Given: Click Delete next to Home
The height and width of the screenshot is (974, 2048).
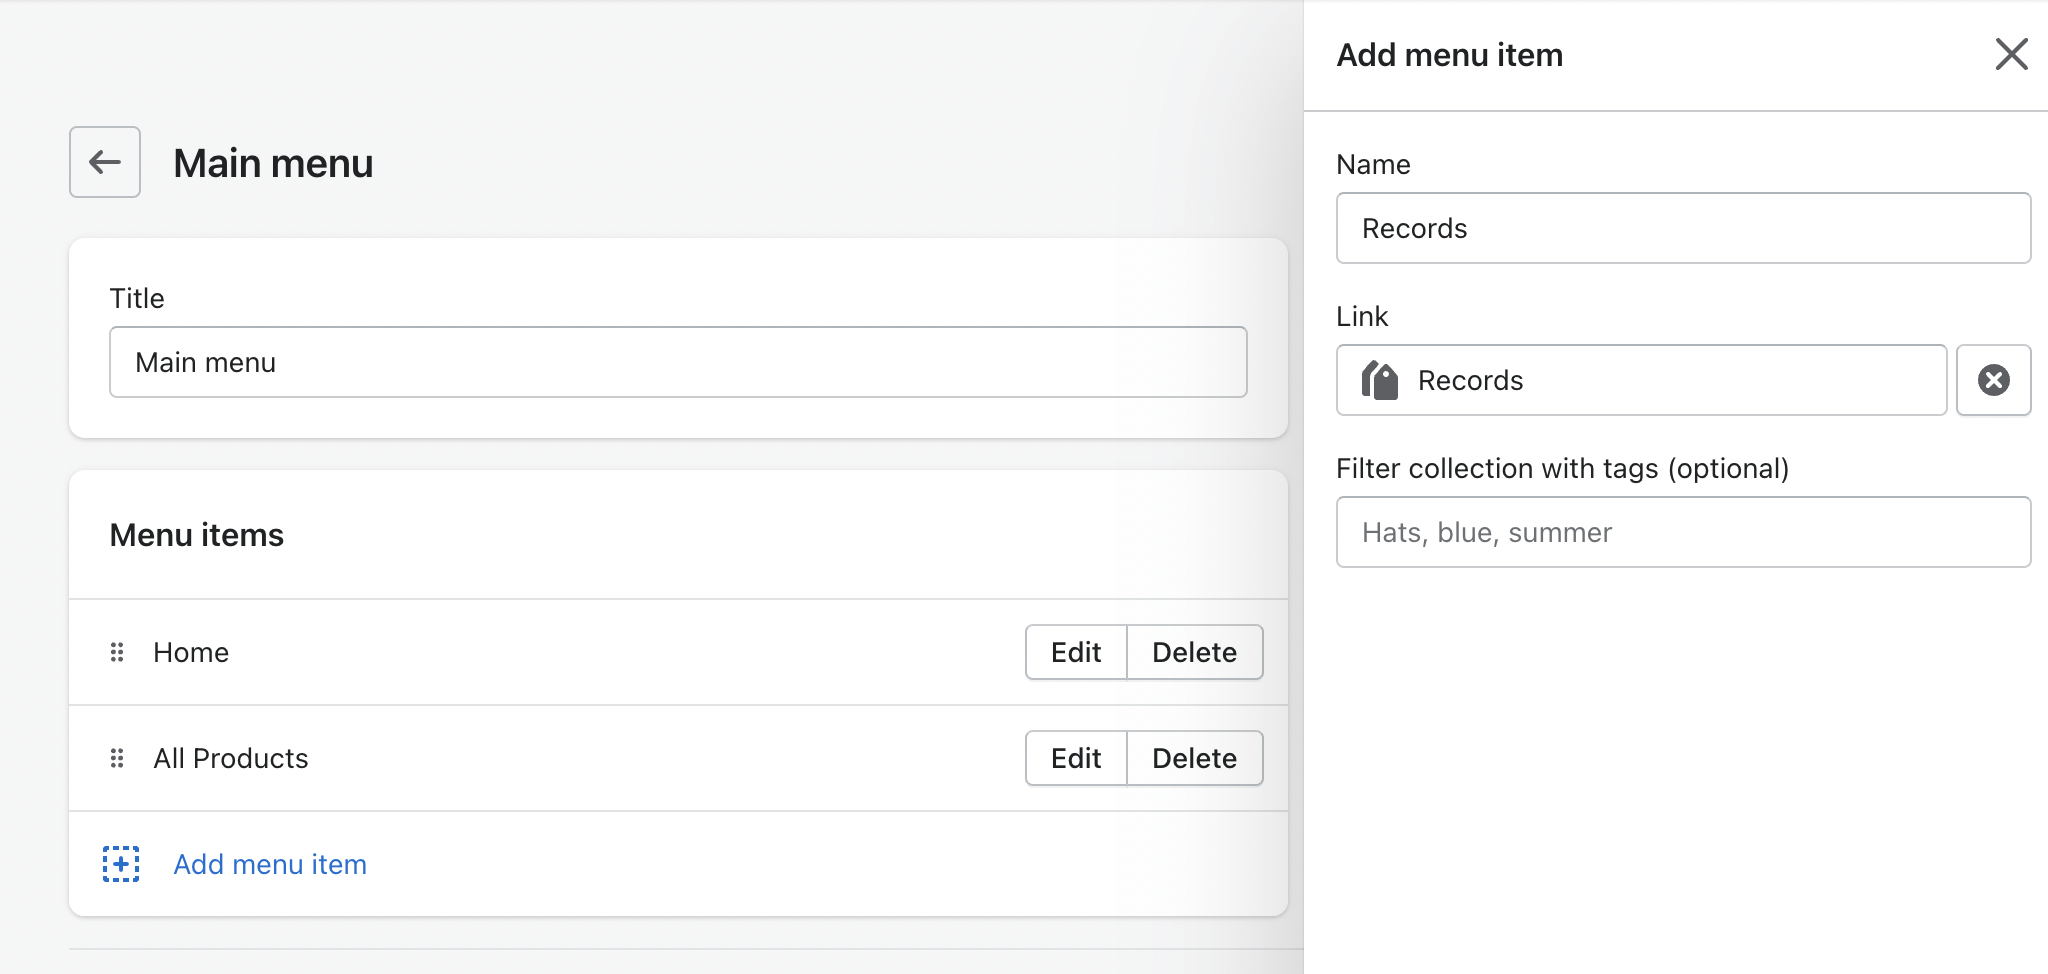Looking at the screenshot, I should click(x=1195, y=652).
